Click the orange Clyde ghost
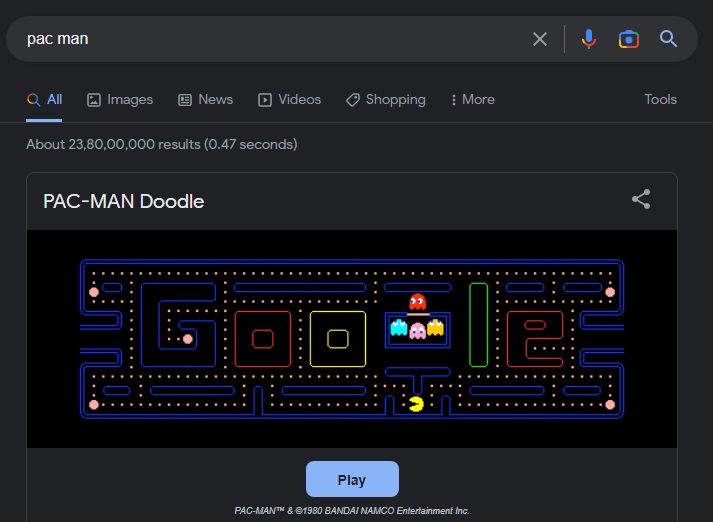 [x=435, y=327]
